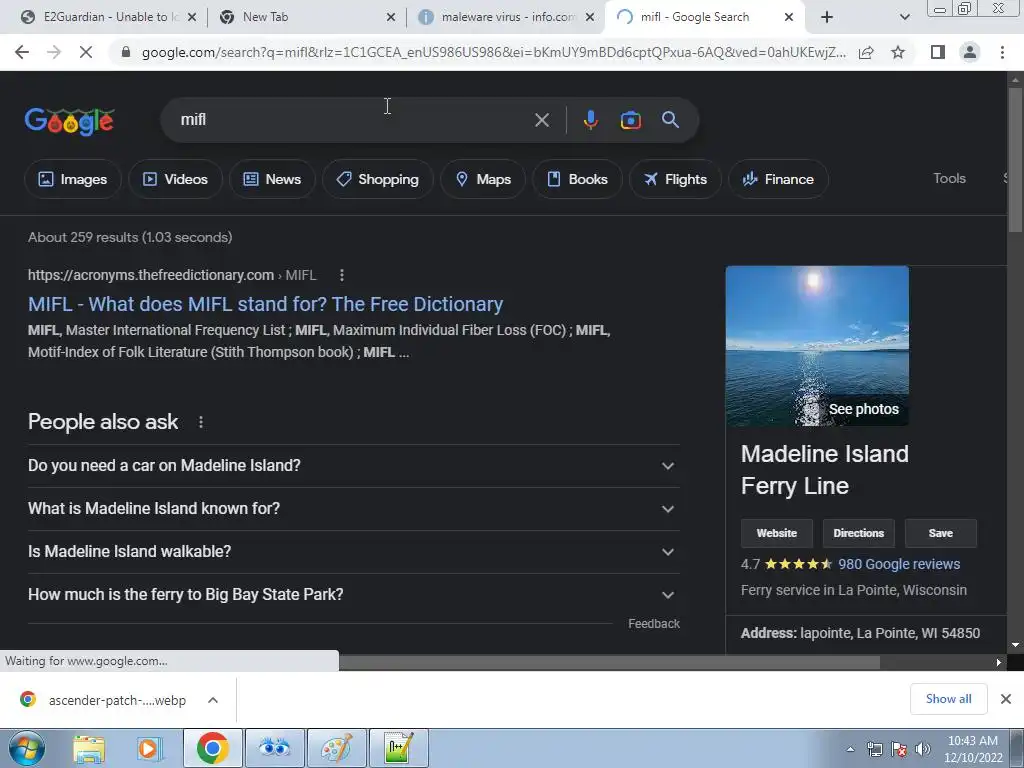The width and height of the screenshot is (1024, 768).
Task: Filter results by Flights
Action: tap(675, 179)
